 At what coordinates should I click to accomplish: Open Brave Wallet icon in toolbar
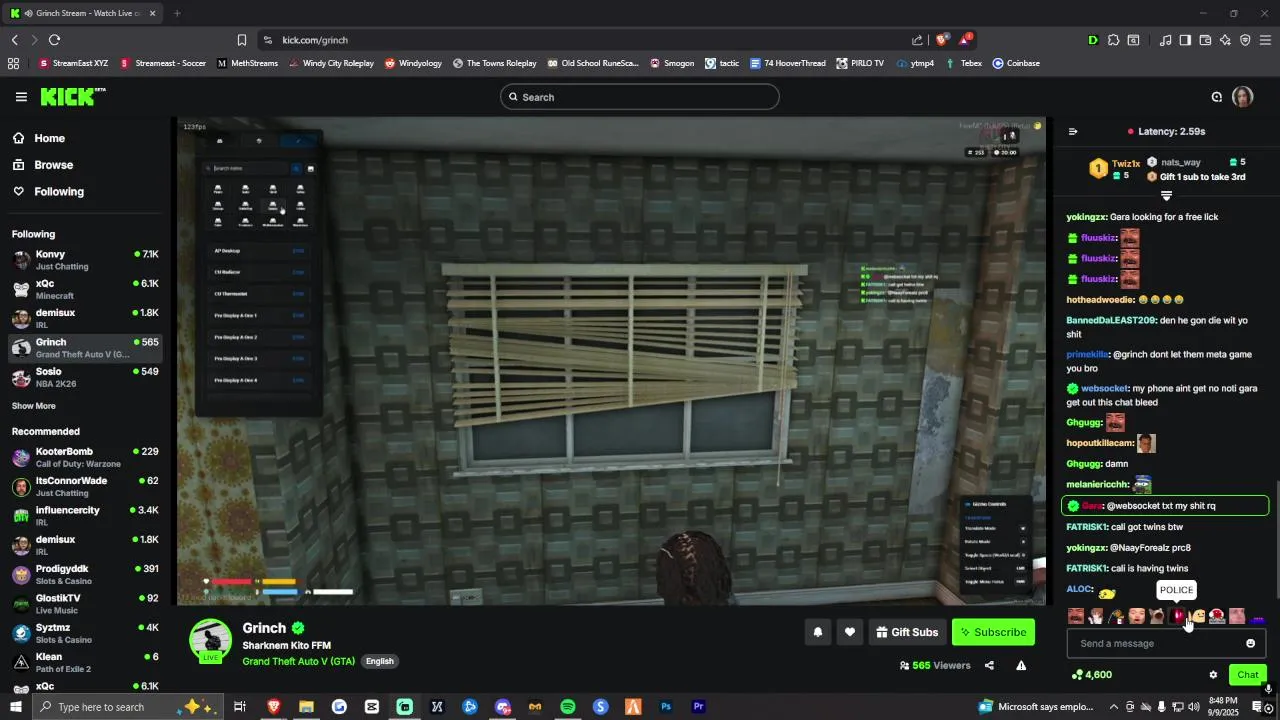pyautogui.click(x=1205, y=40)
